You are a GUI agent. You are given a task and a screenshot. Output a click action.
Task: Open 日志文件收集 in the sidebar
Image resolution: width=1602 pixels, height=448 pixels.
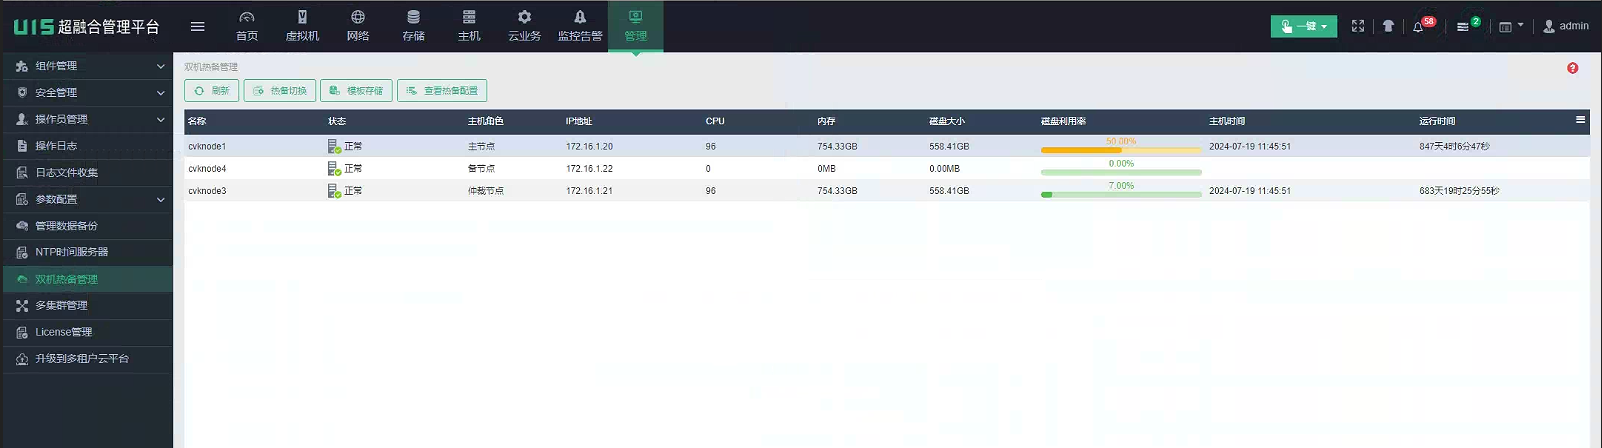click(87, 172)
